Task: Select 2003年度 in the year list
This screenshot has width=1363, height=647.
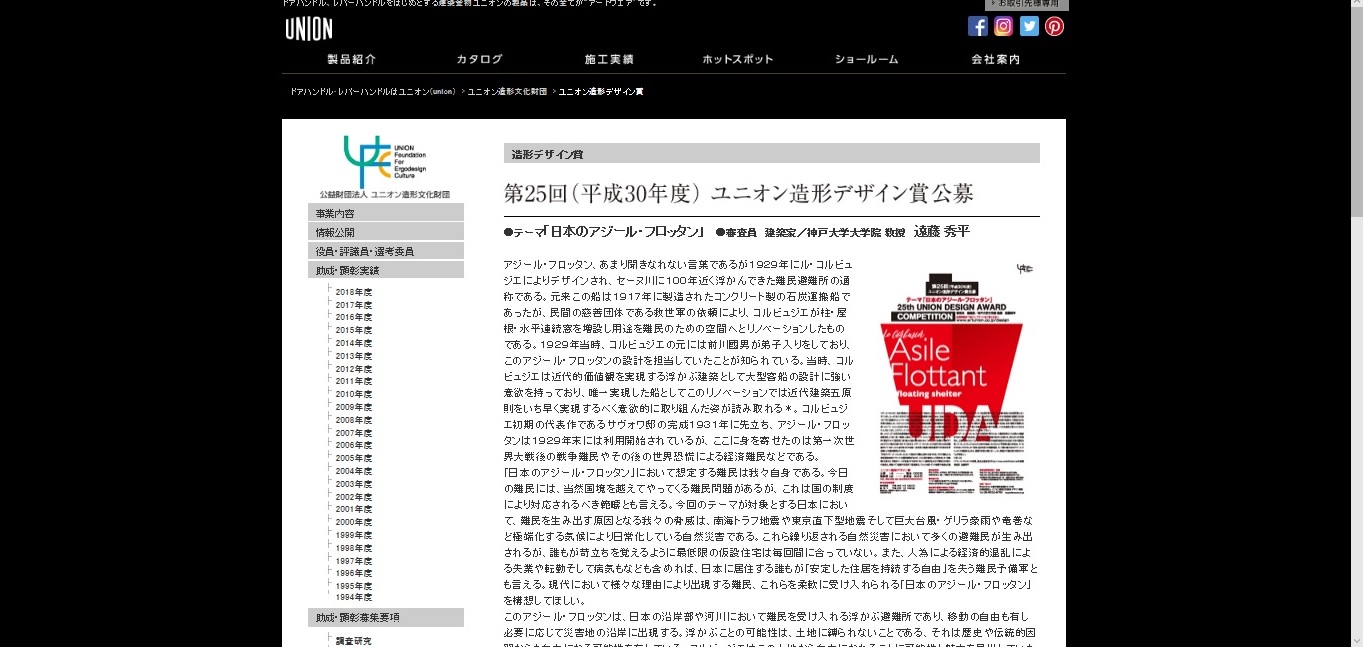Action: click(354, 484)
